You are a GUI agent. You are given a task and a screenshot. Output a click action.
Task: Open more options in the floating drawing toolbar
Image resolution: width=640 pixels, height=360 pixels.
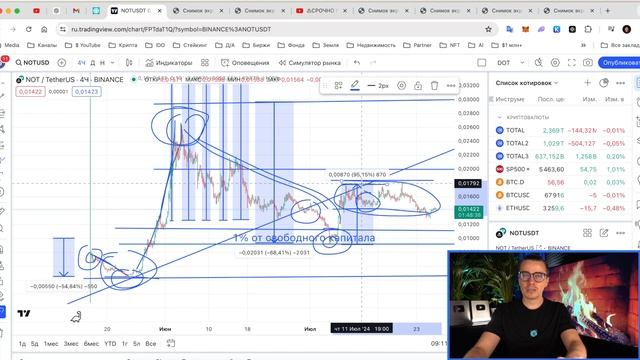pos(451,85)
